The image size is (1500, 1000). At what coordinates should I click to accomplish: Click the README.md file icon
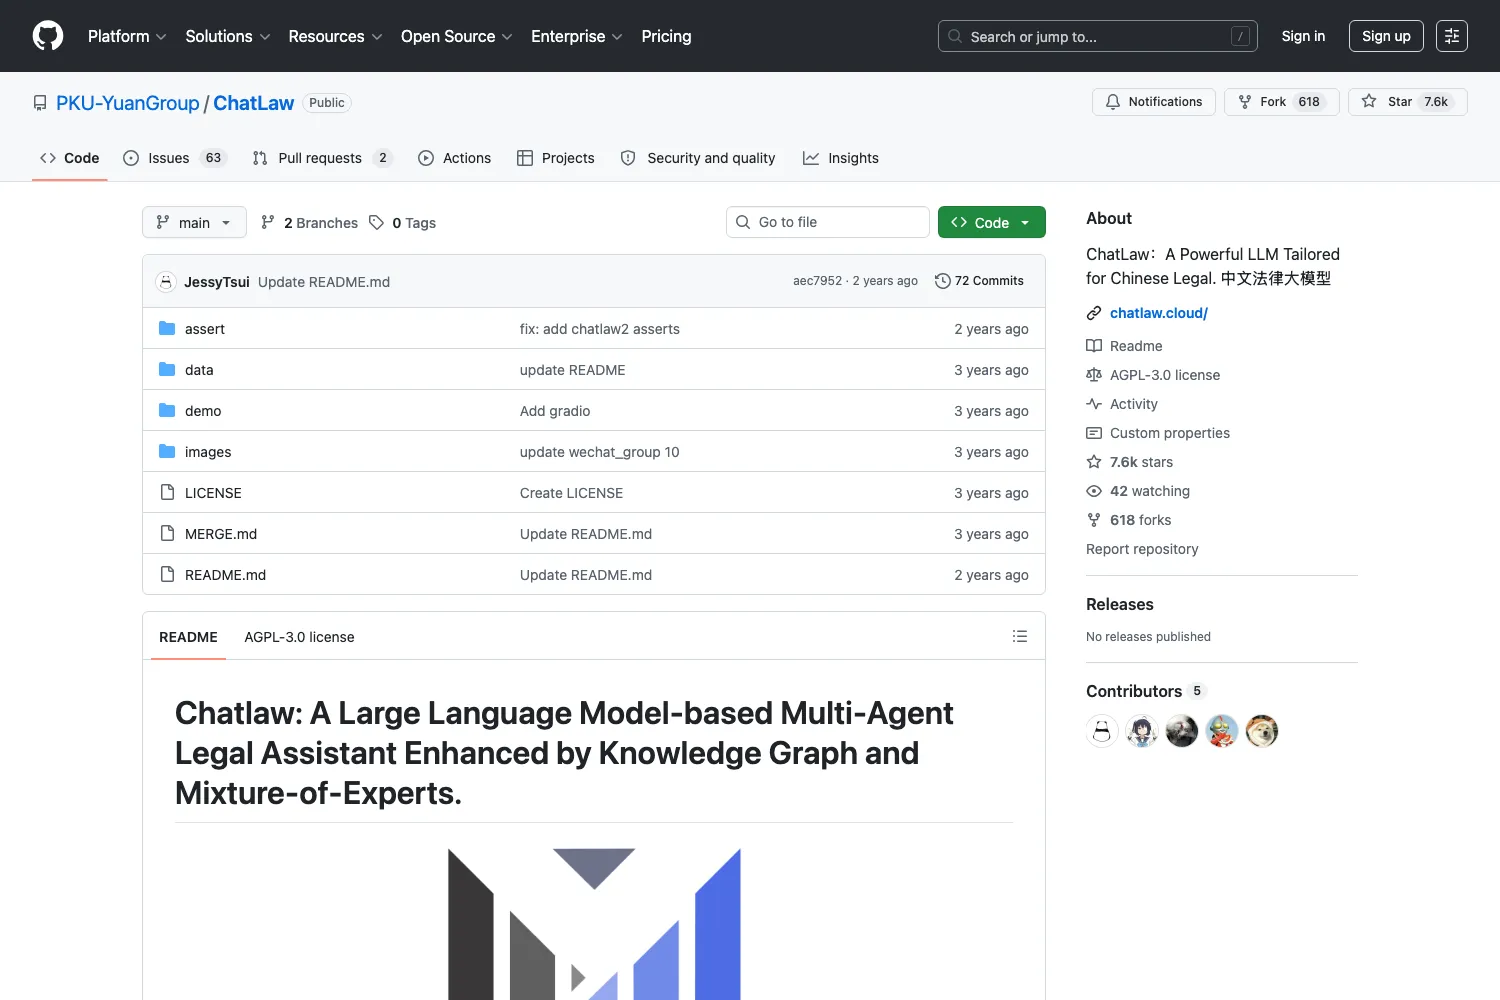[167, 575]
